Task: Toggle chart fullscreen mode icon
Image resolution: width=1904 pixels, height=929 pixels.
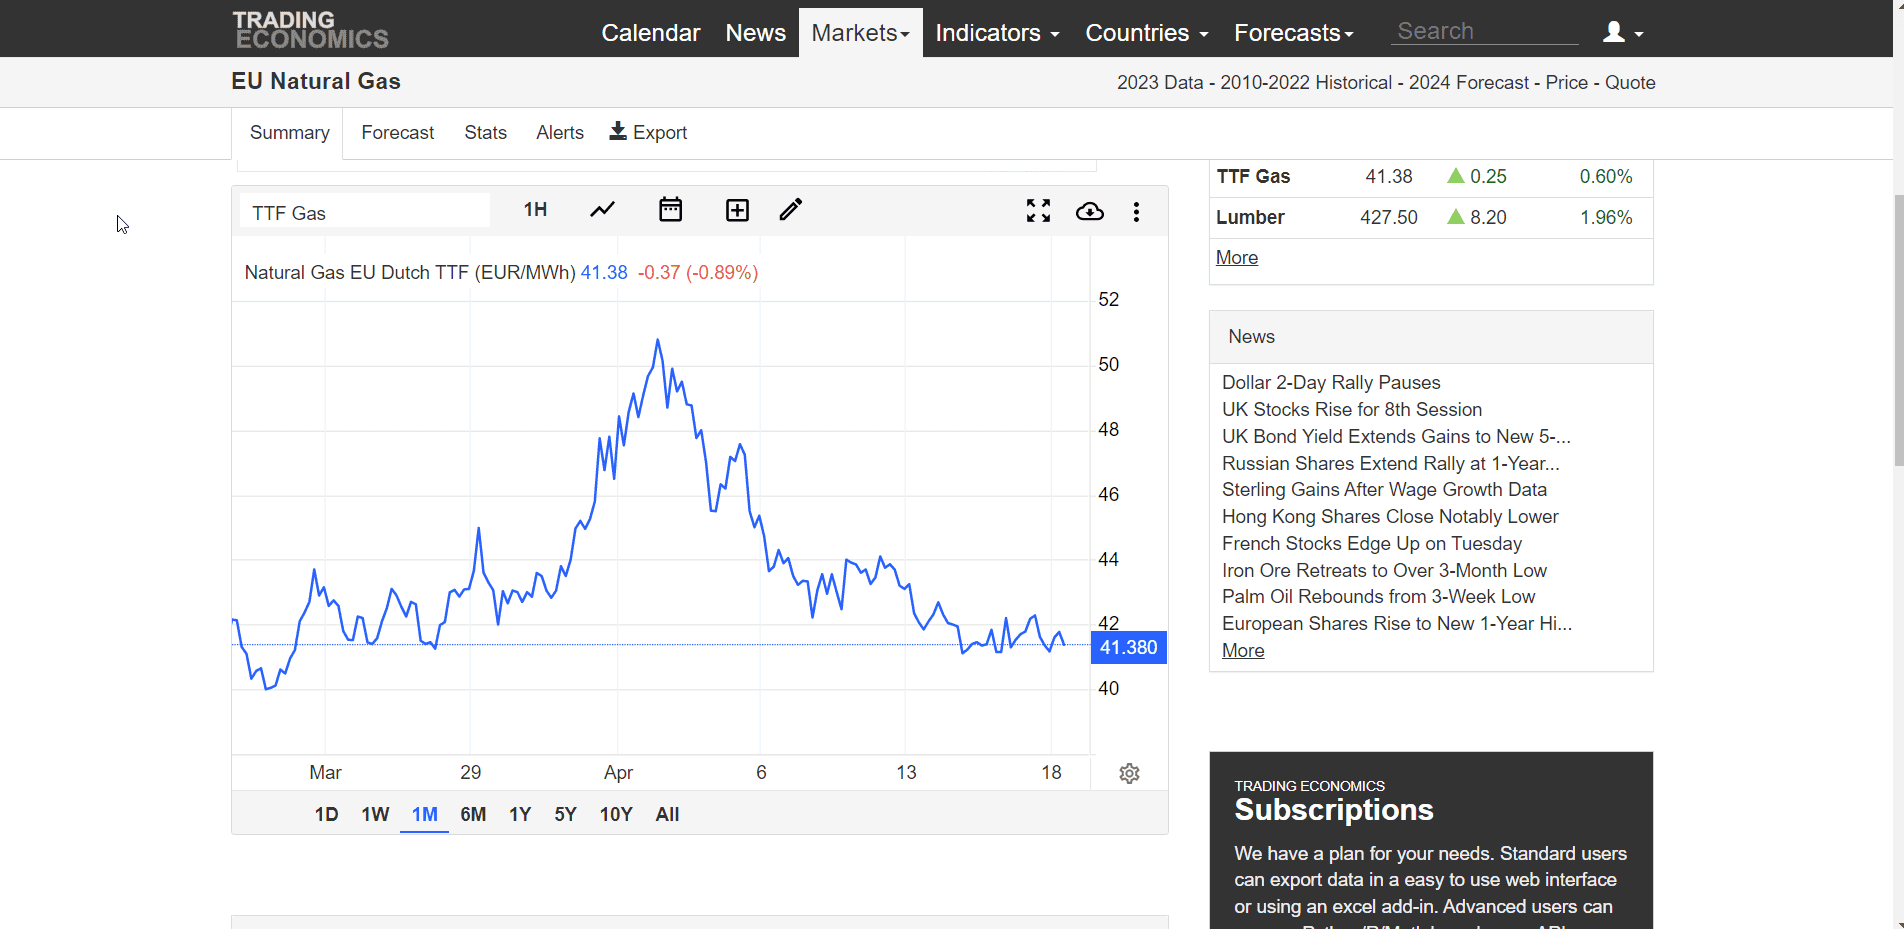Action: coord(1038,211)
